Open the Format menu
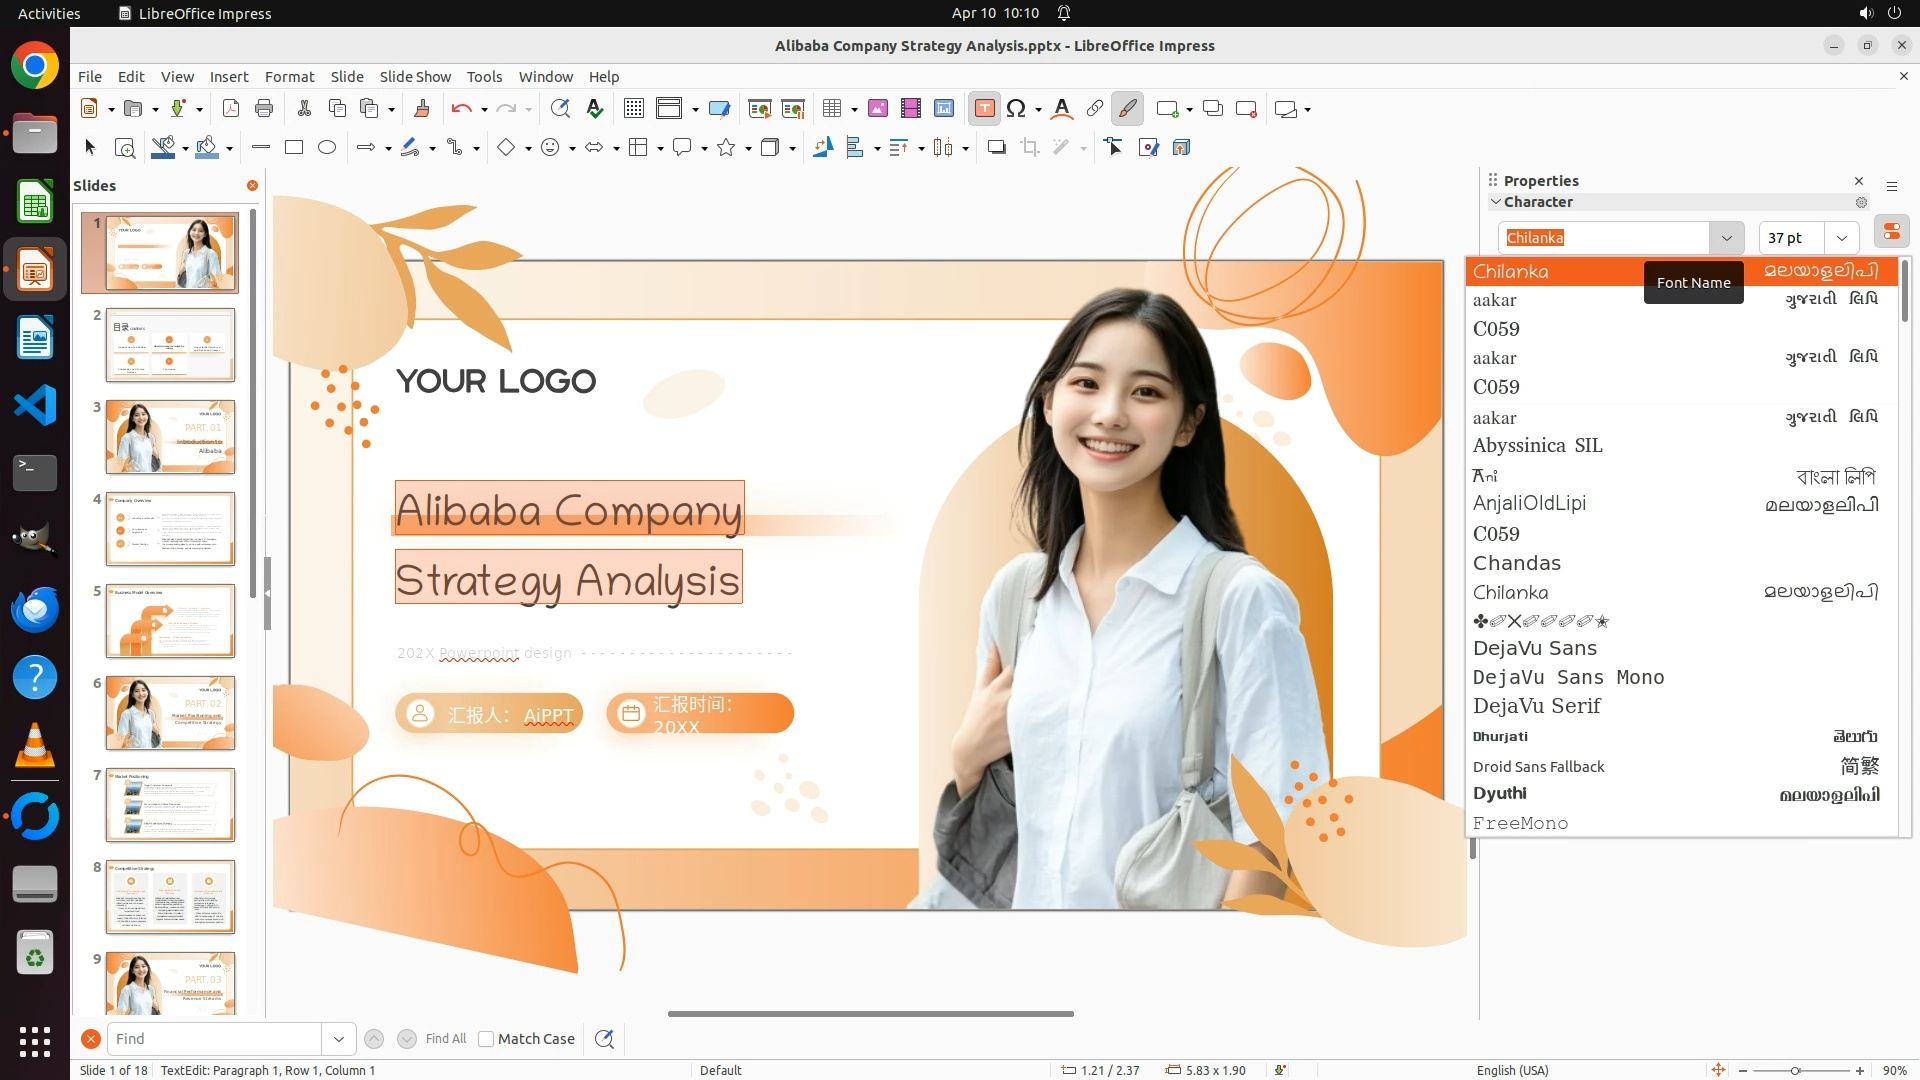The height and width of the screenshot is (1080, 1920). click(x=289, y=77)
